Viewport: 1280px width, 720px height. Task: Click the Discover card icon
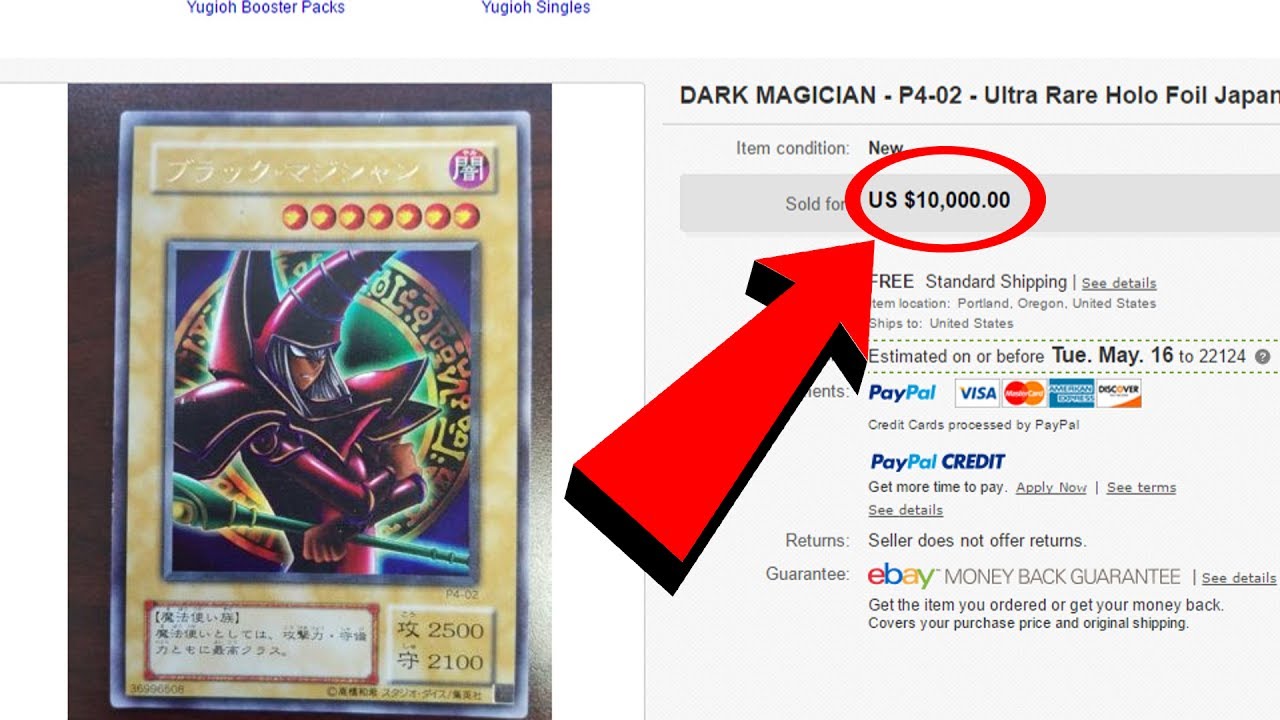pos(1118,393)
